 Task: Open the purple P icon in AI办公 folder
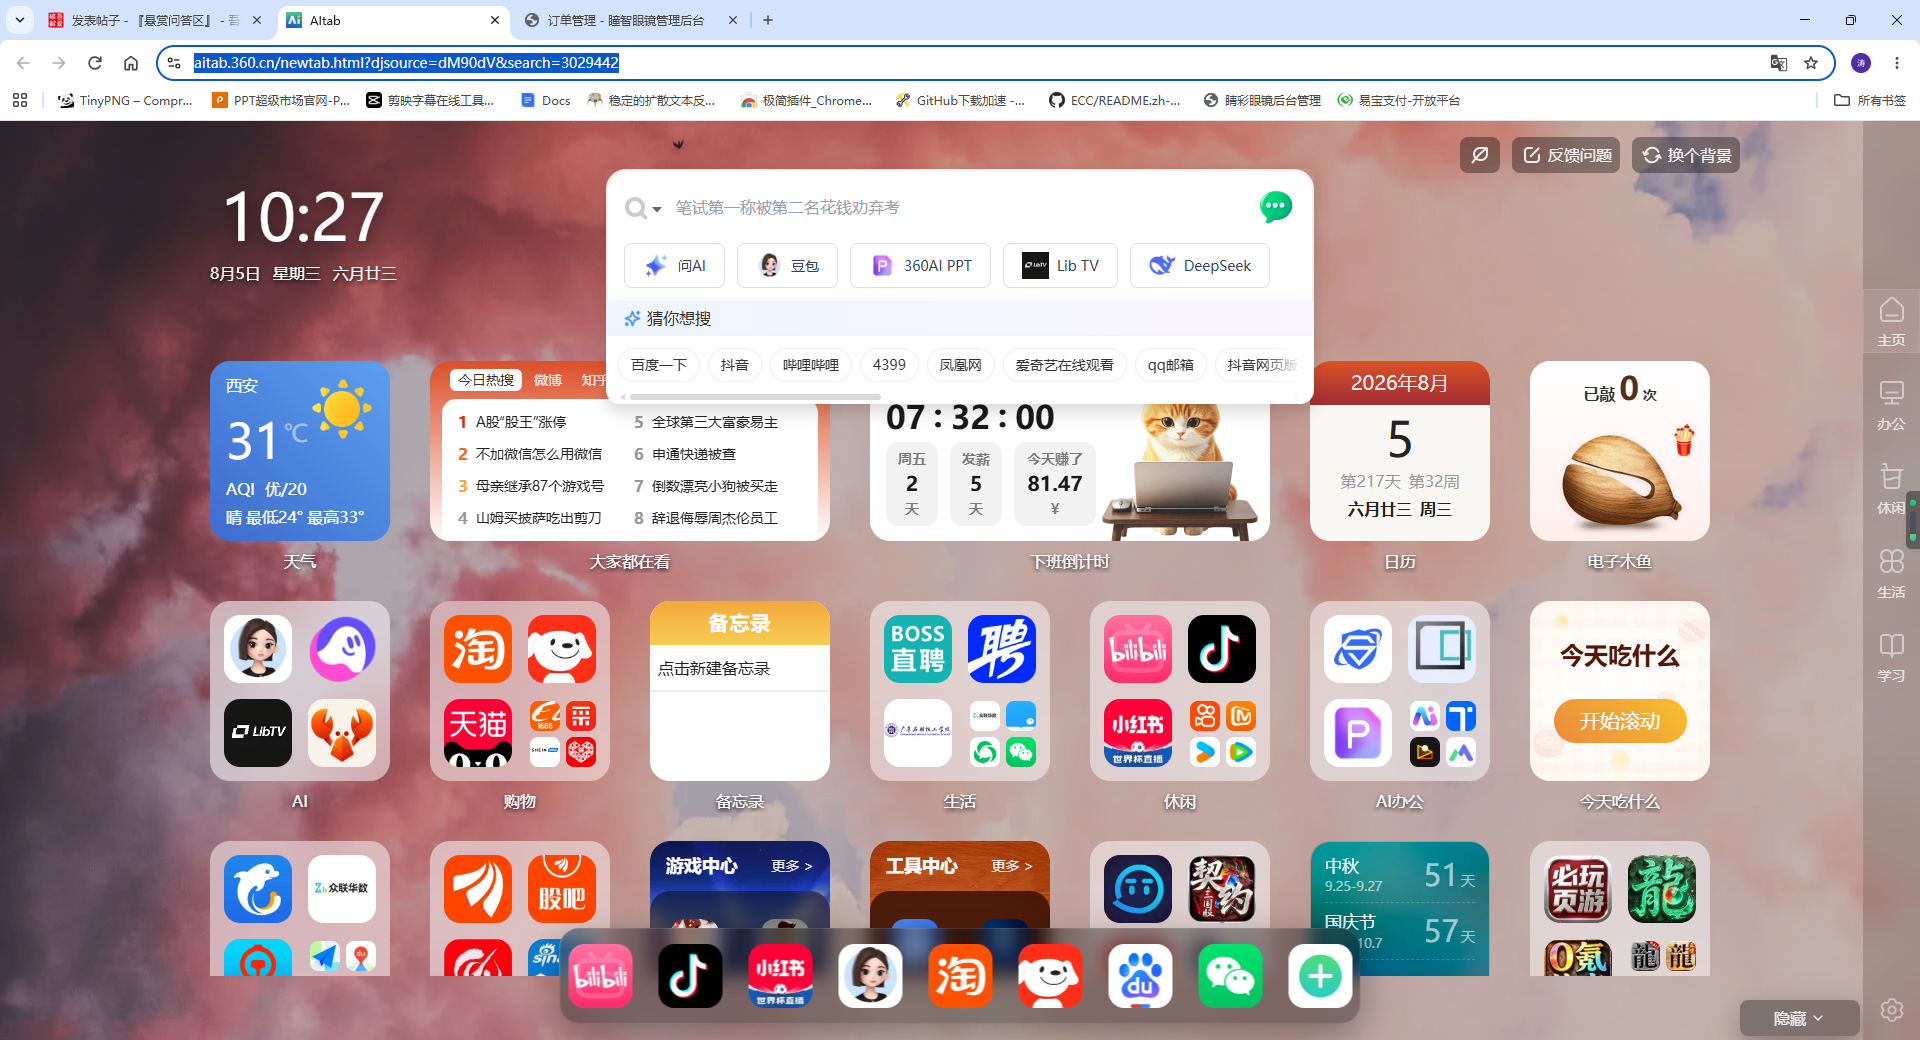1358,732
